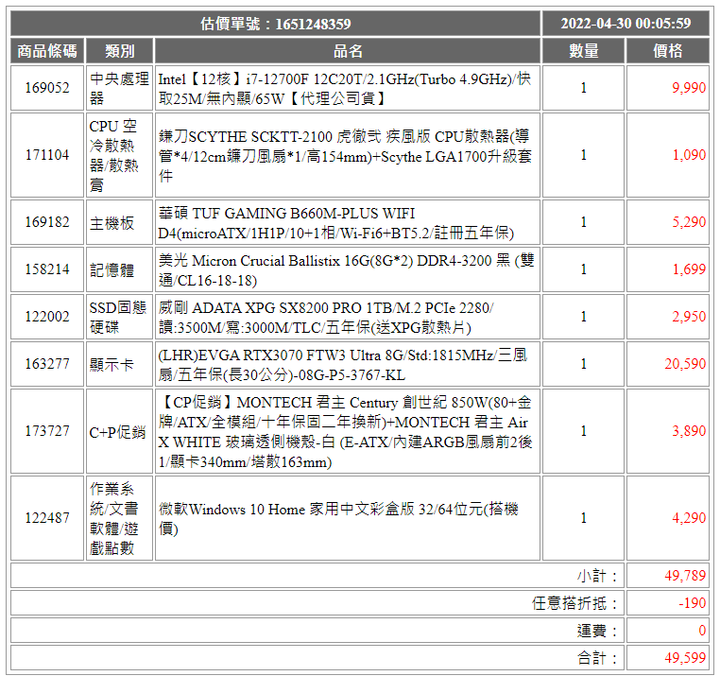Click the 運費 label

pyautogui.click(x=597, y=631)
